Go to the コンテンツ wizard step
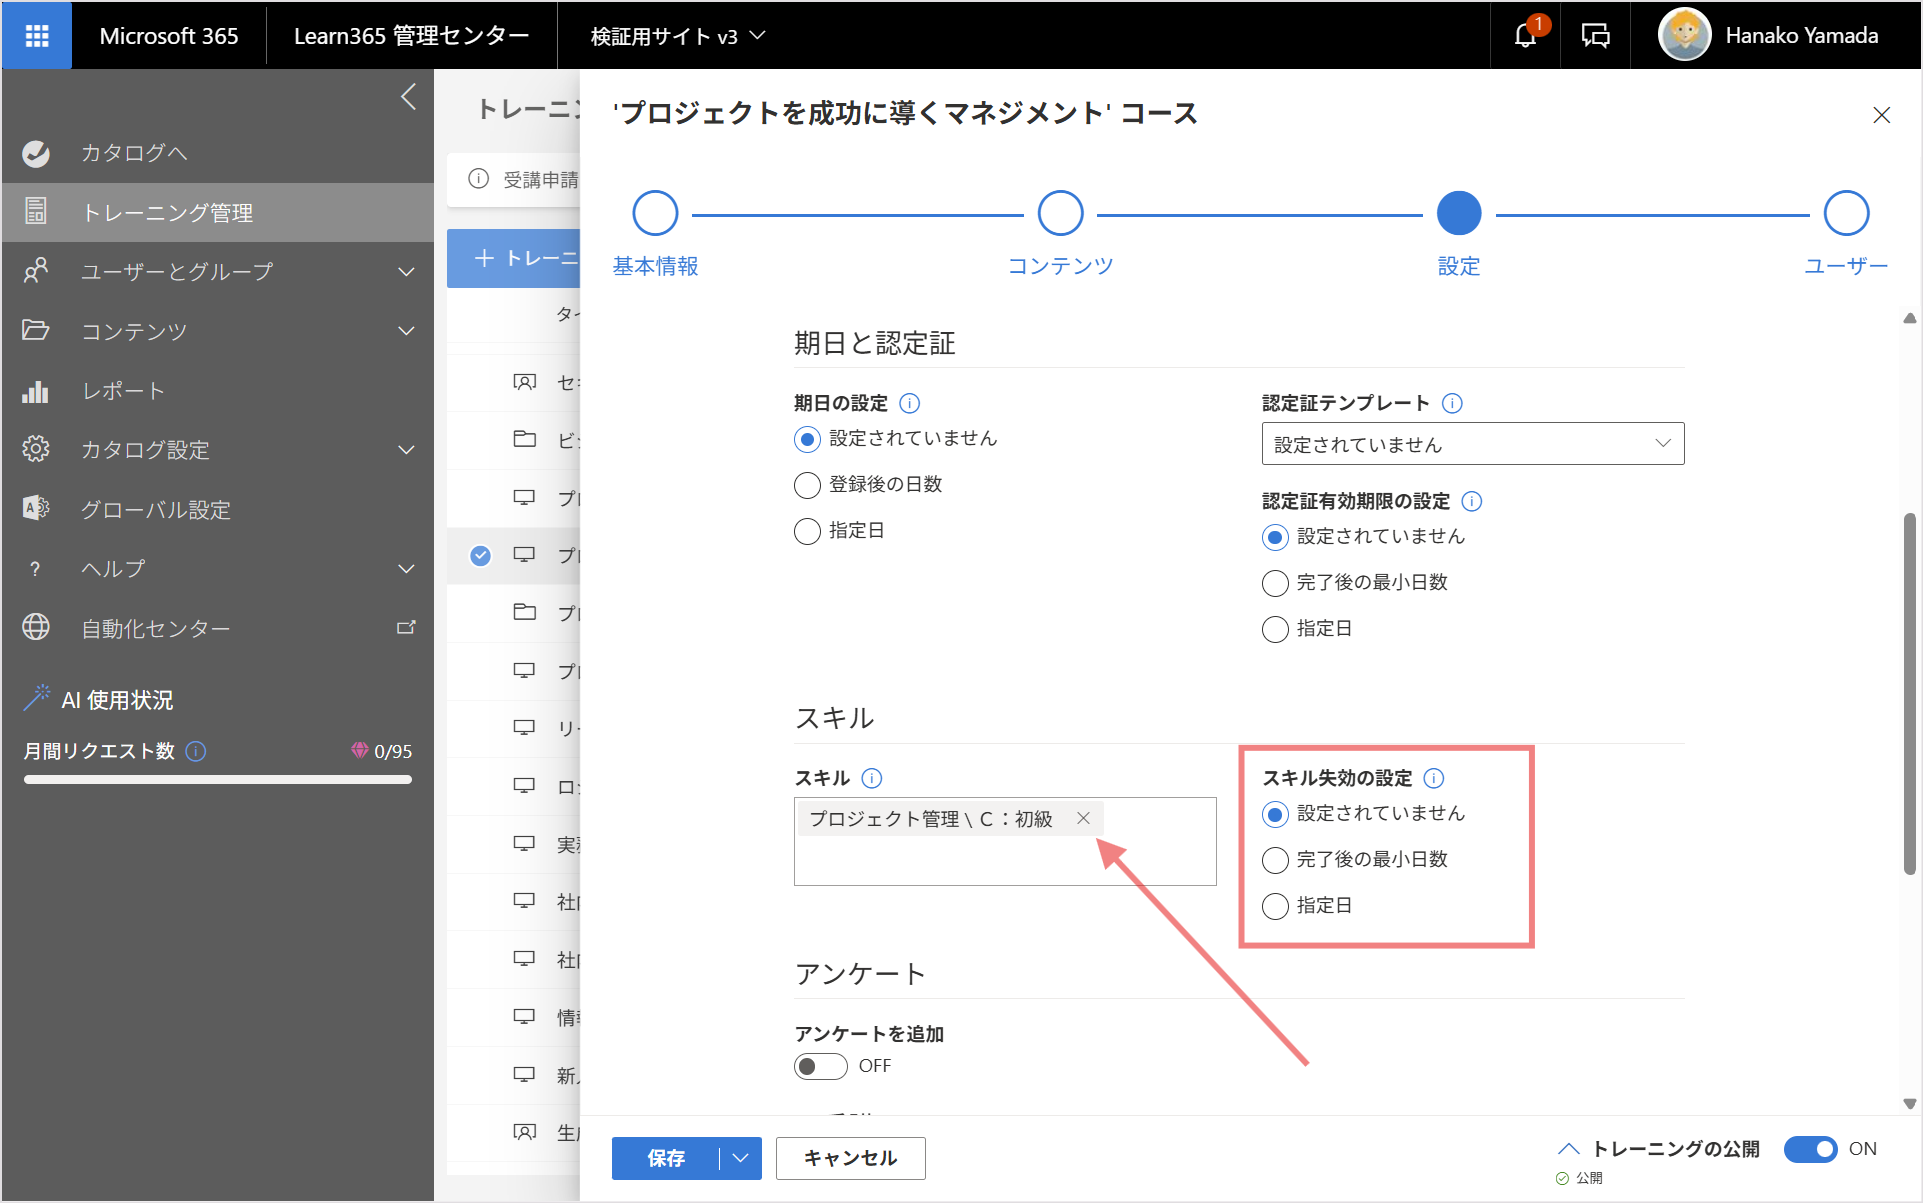 (1060, 213)
